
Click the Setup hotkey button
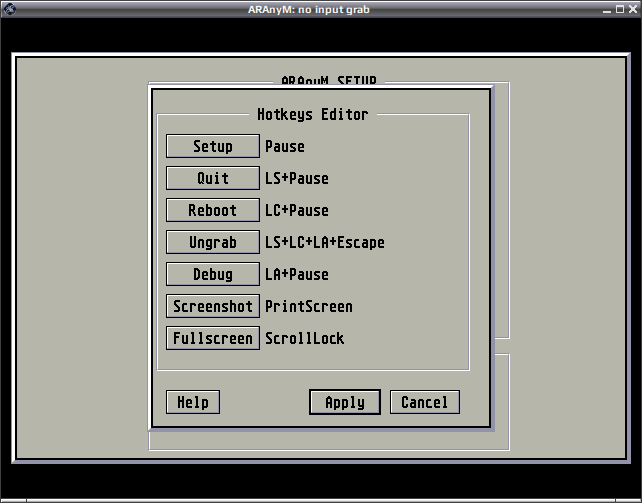tap(212, 146)
